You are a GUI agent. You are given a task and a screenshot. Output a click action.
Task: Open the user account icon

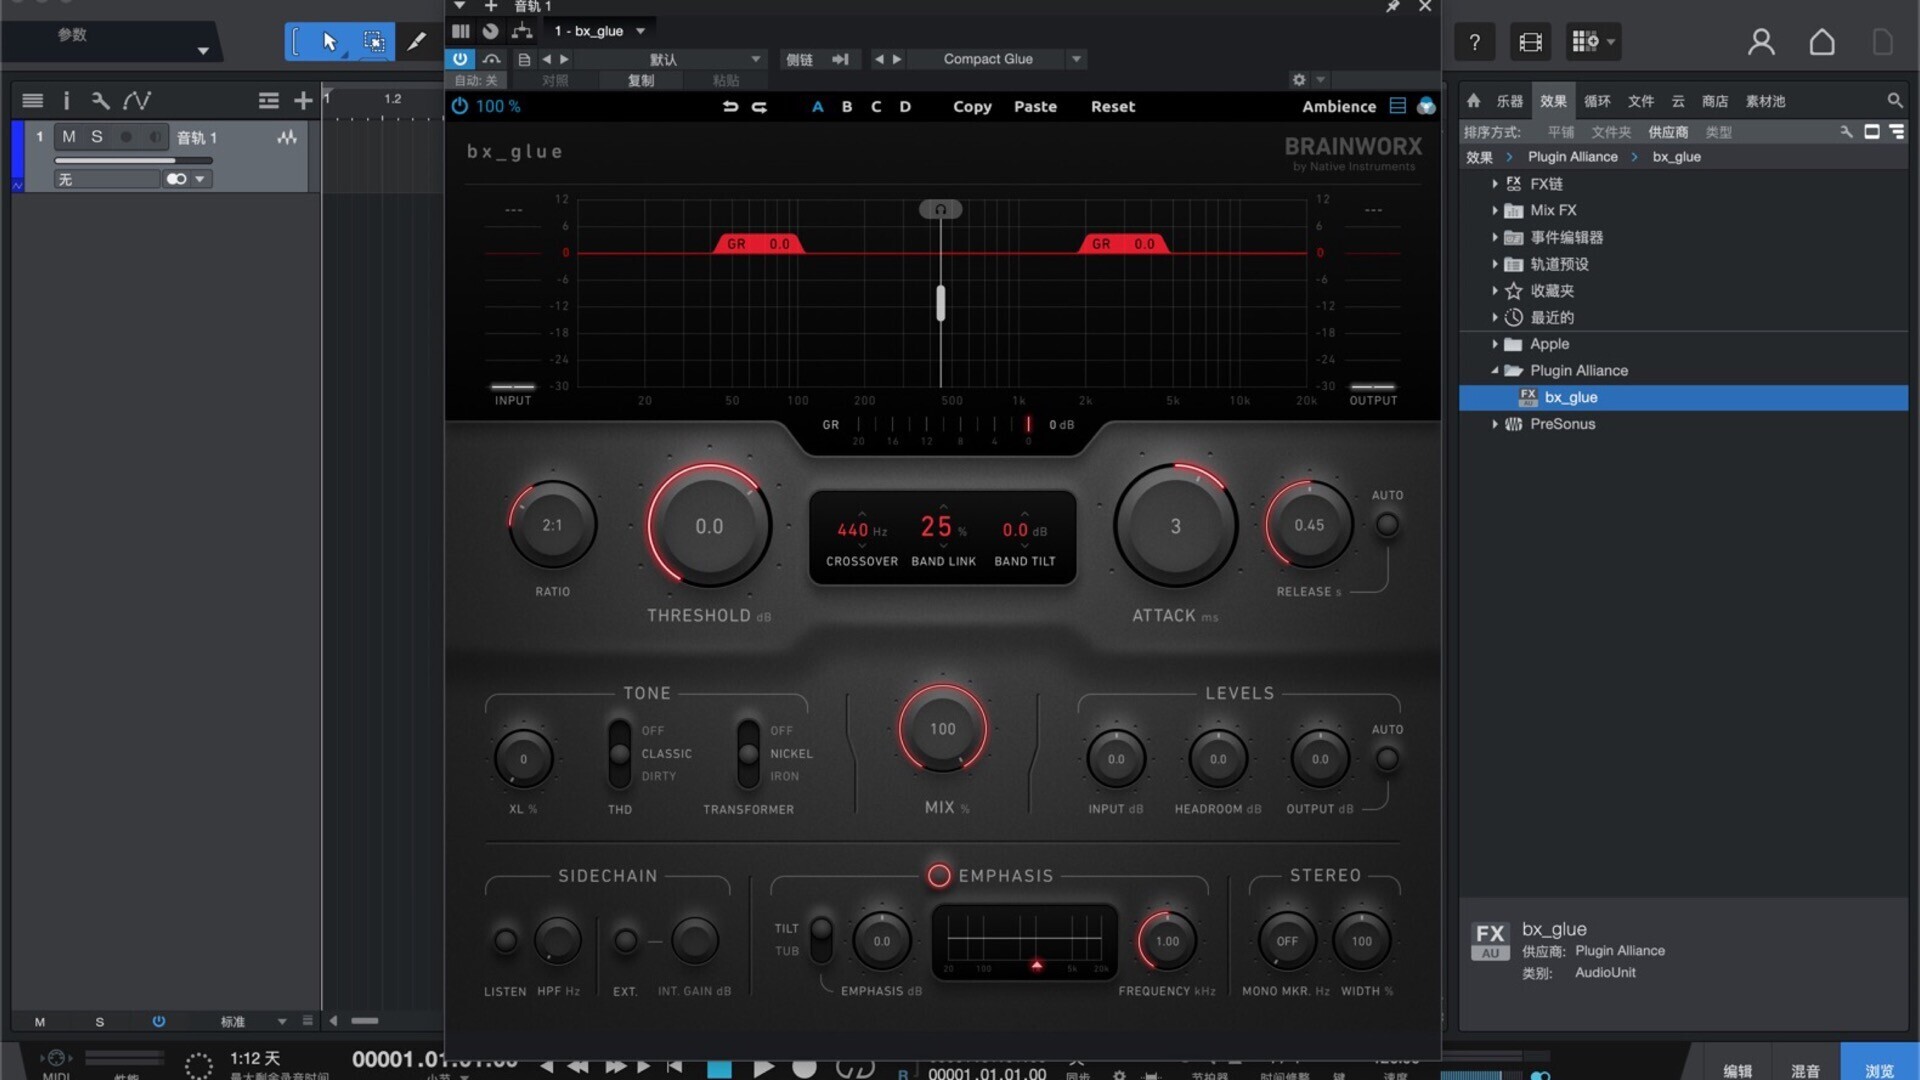[1761, 42]
